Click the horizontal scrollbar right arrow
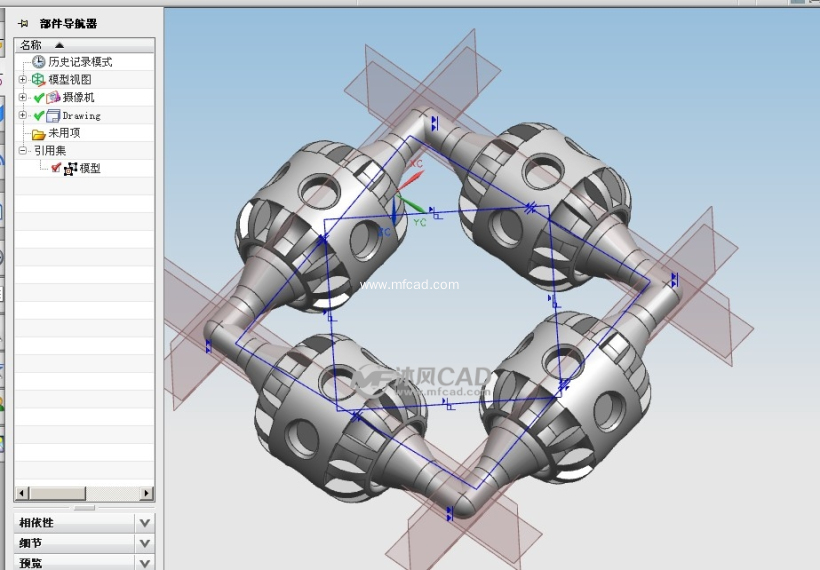This screenshot has width=820, height=570. point(147,493)
